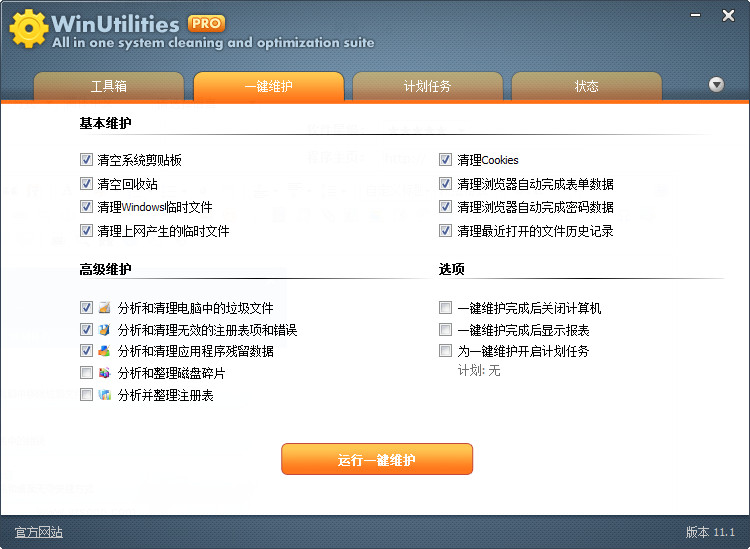
Task: Click the 基本维护 section heading
Action: coord(105,123)
